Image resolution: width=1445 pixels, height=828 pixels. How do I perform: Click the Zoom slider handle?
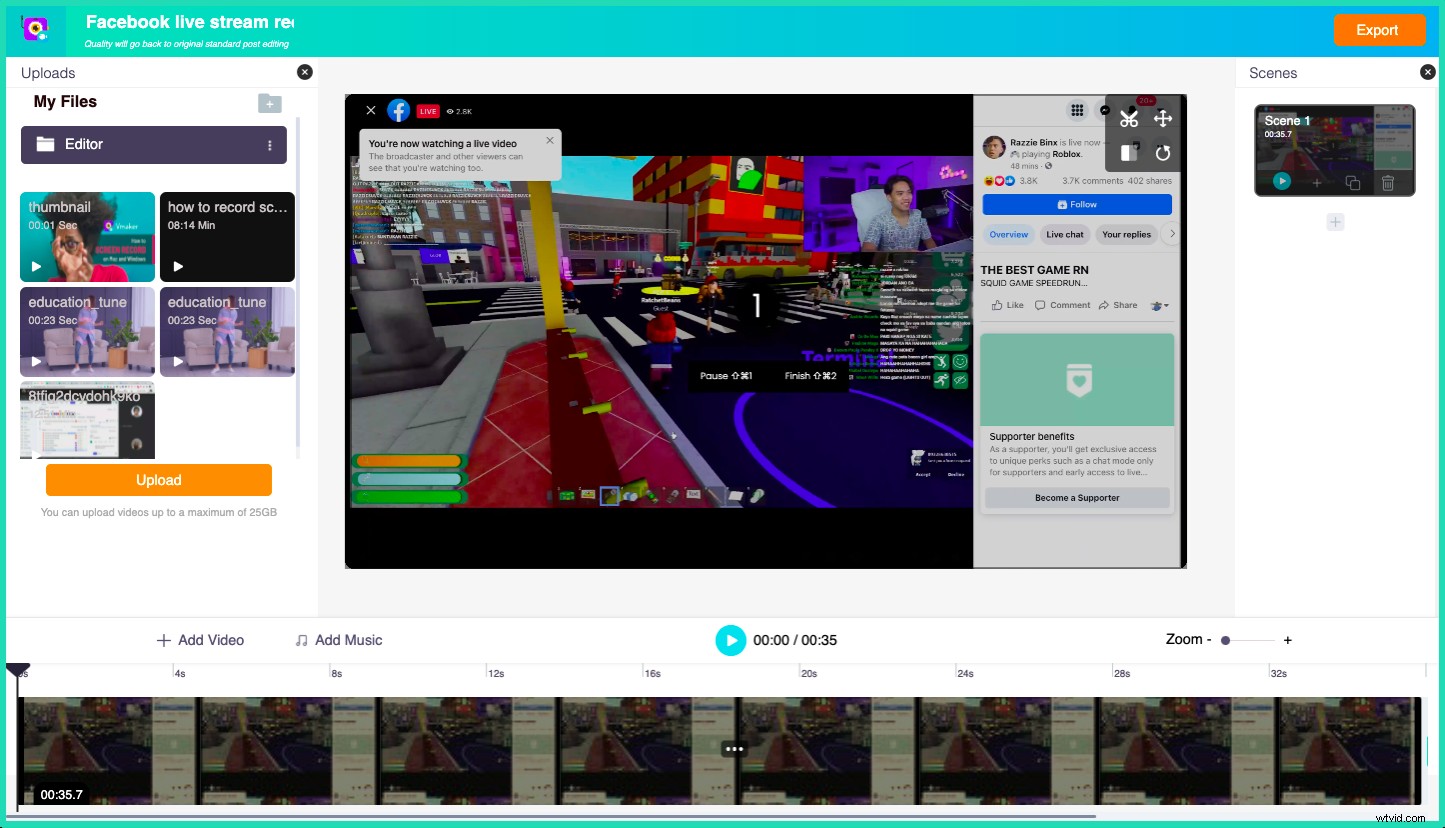(x=1226, y=640)
